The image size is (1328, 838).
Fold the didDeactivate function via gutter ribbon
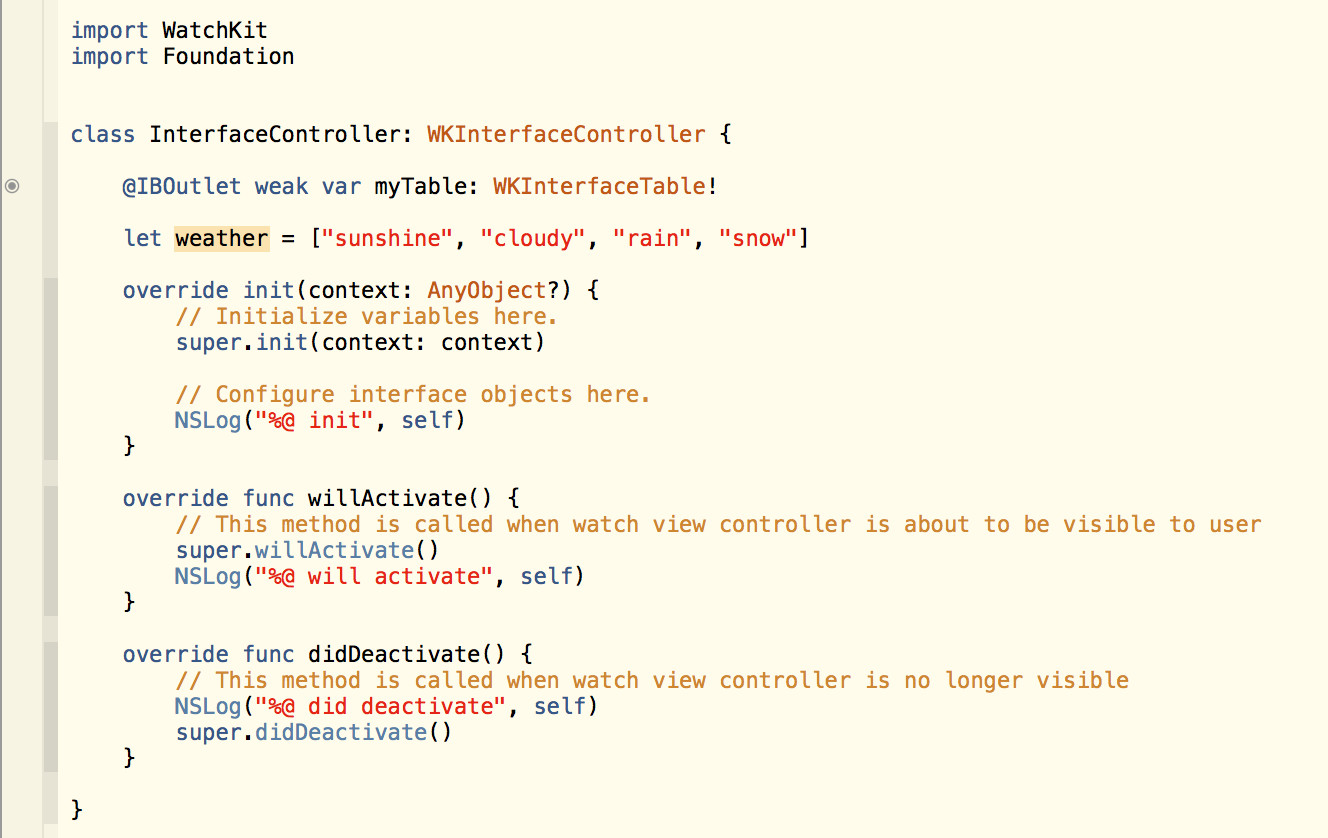pyautogui.click(x=50, y=706)
